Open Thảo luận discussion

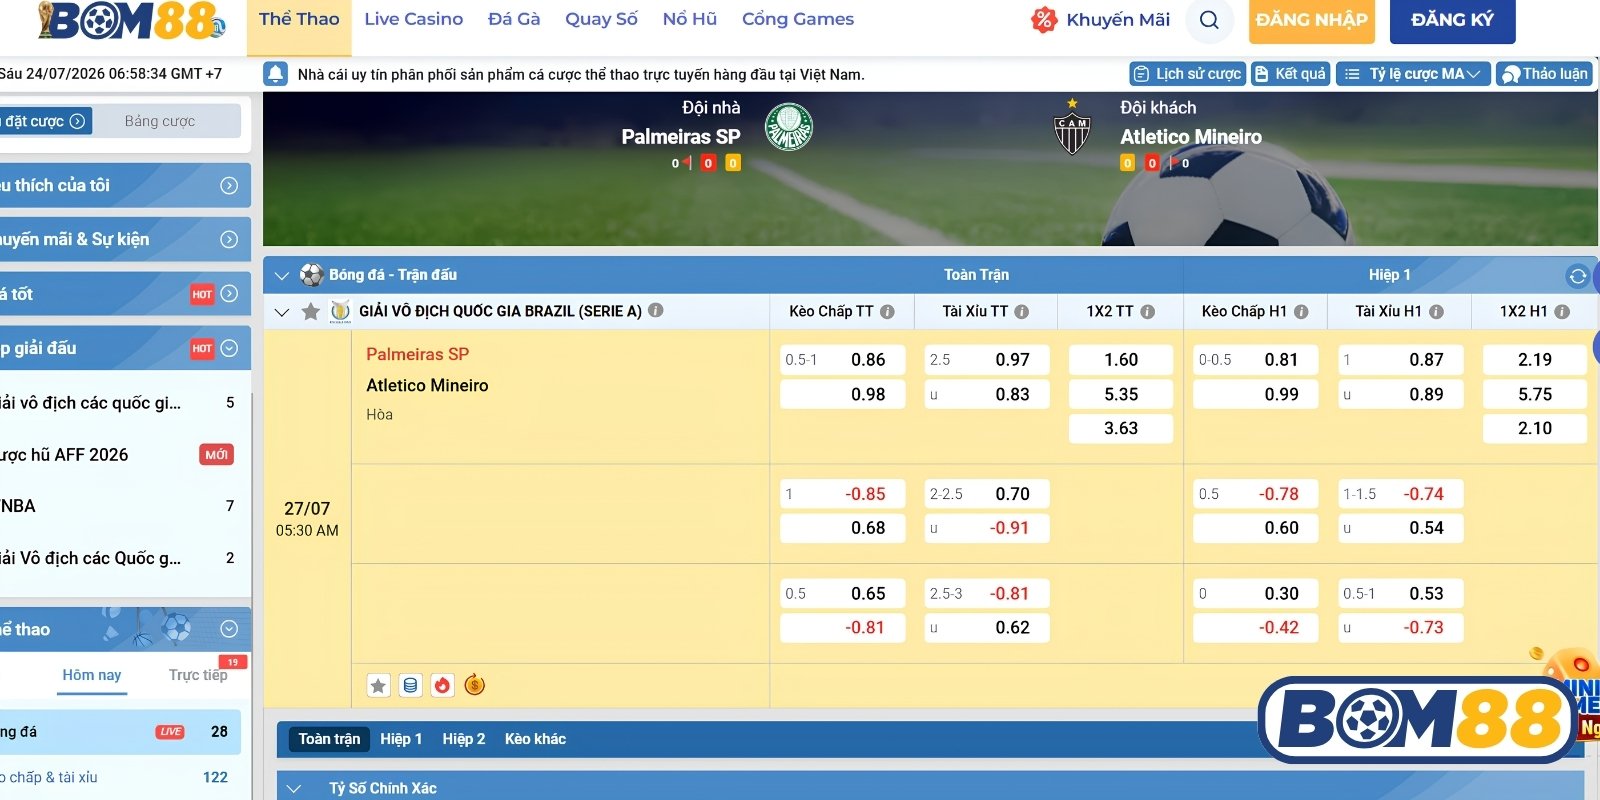pyautogui.click(x=1545, y=74)
